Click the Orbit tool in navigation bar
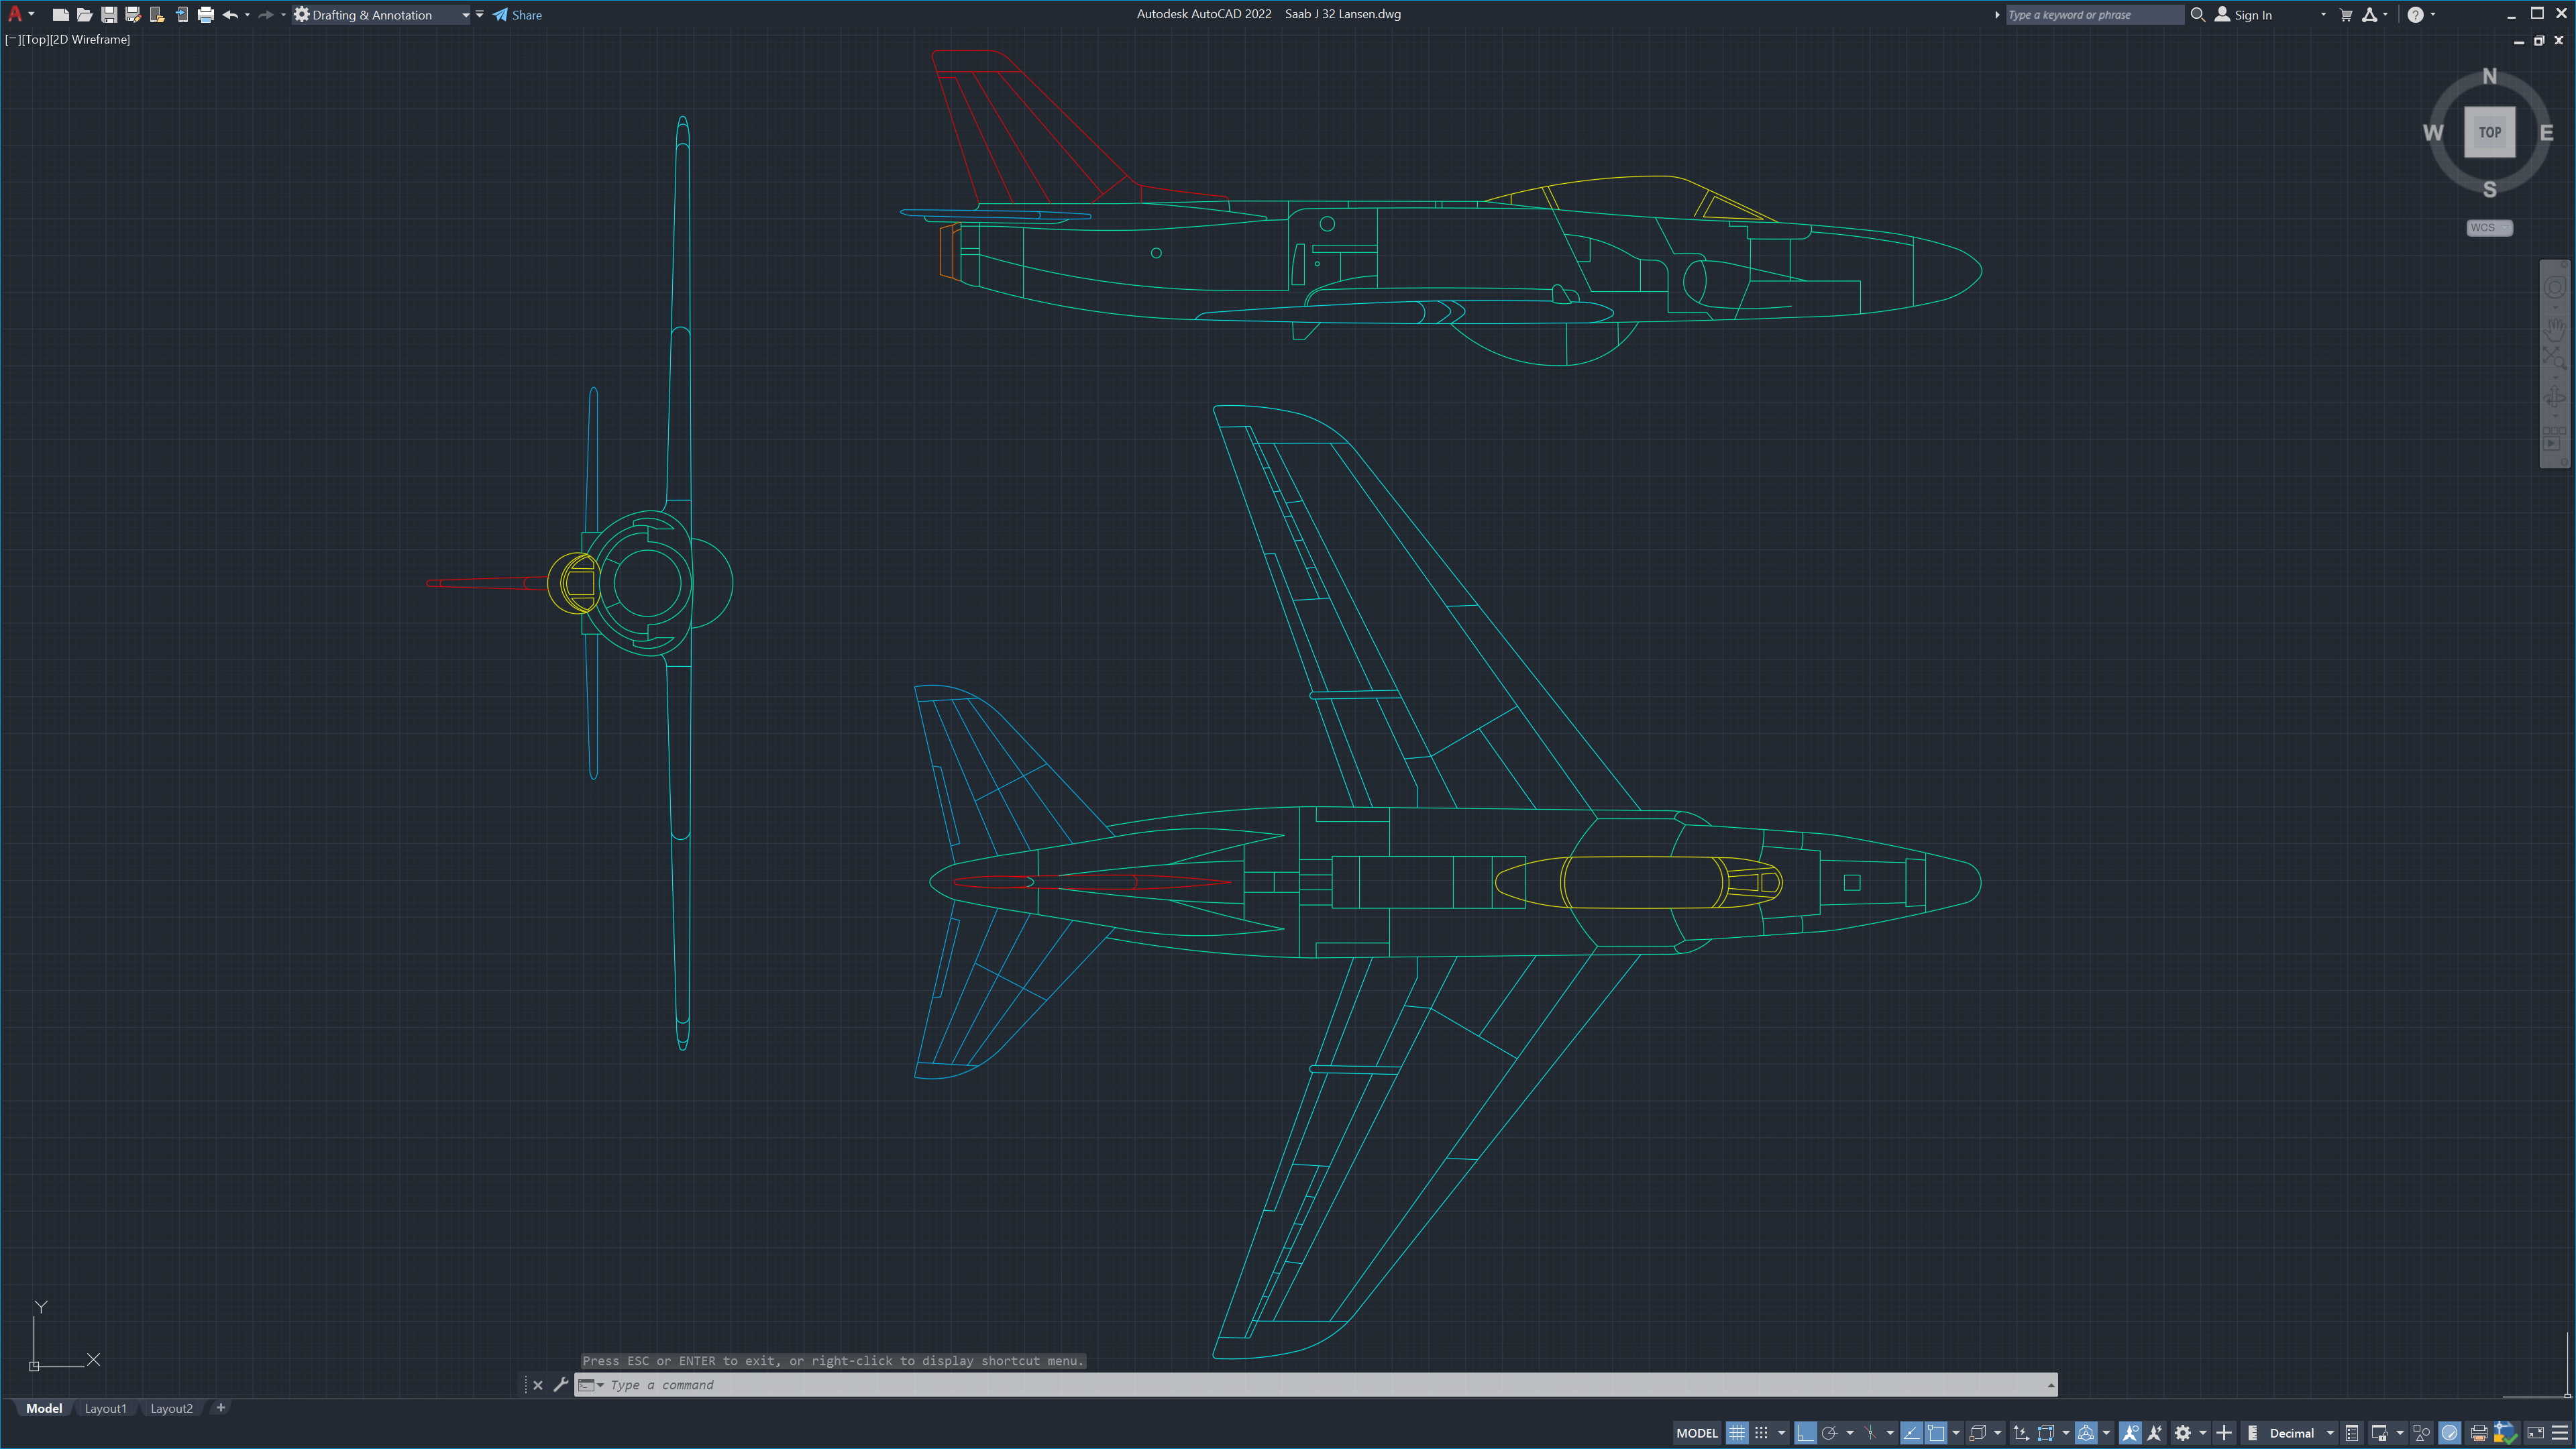Image resolution: width=2576 pixels, height=1449 pixels. (2555, 397)
